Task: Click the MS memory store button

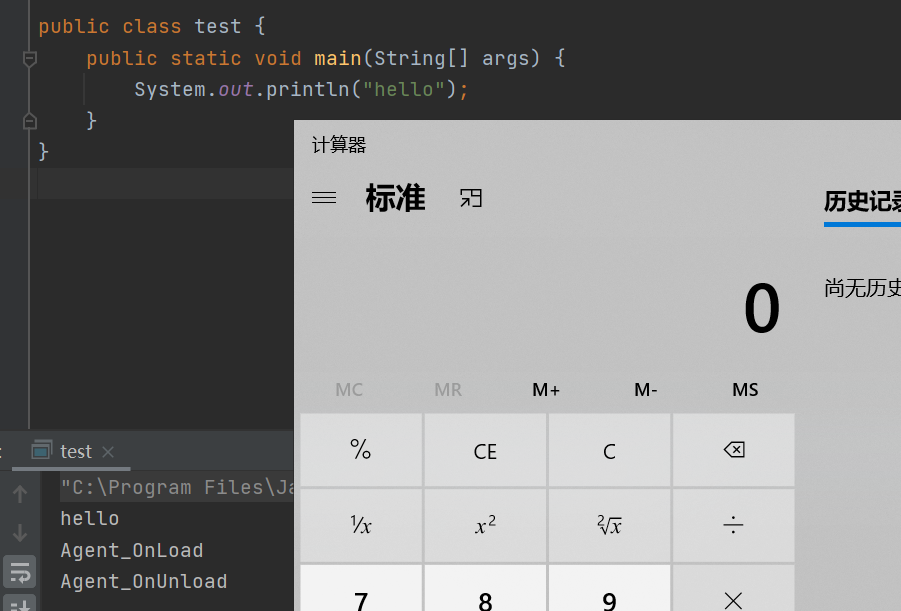Action: pyautogui.click(x=745, y=390)
